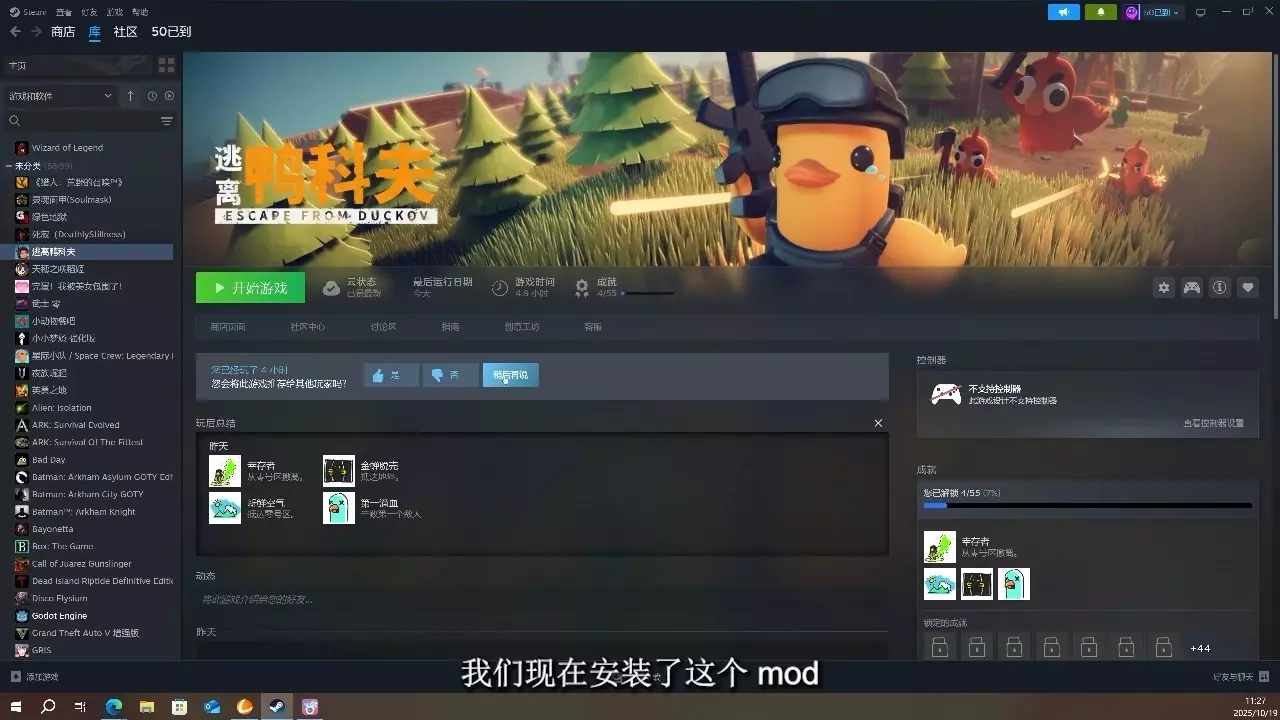
Task: Add game to favorites with heart icon
Action: coord(1248,287)
